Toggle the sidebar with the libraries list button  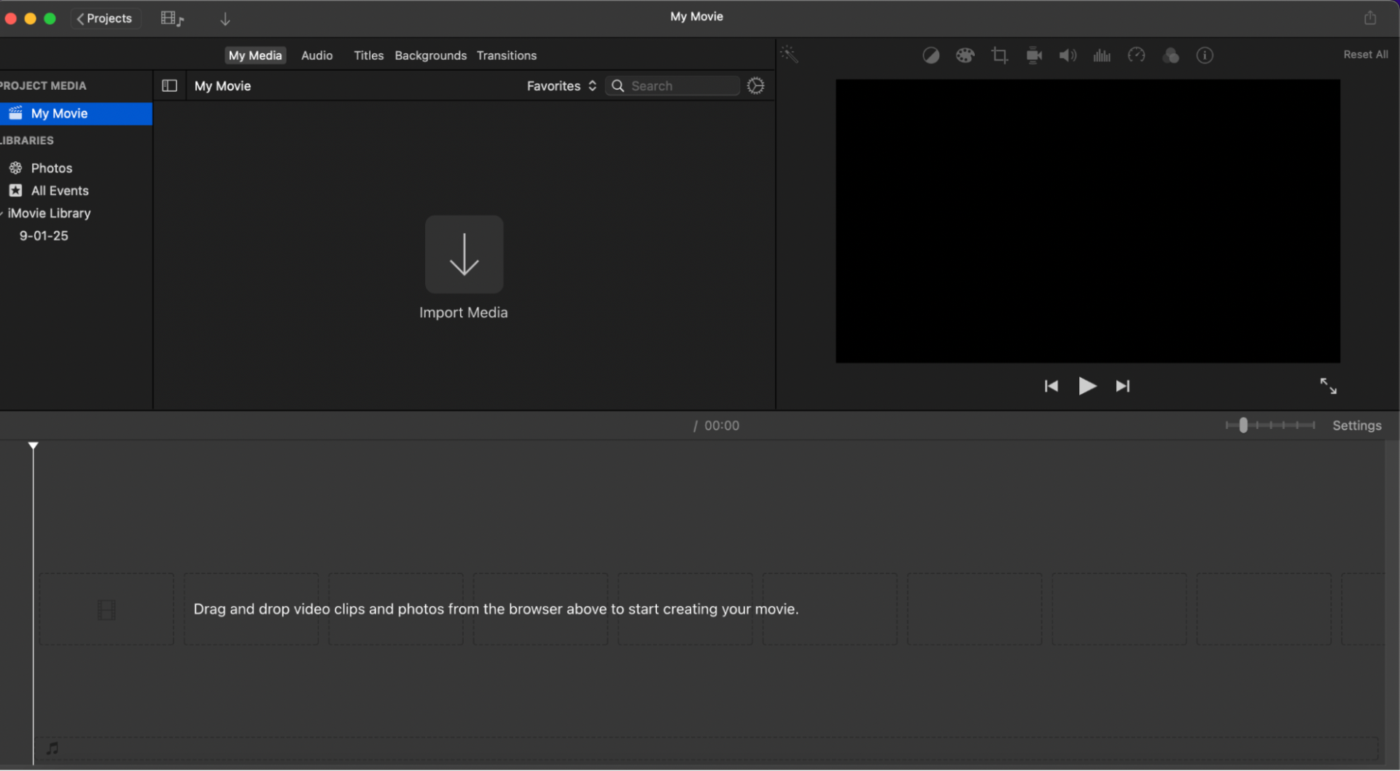point(170,86)
